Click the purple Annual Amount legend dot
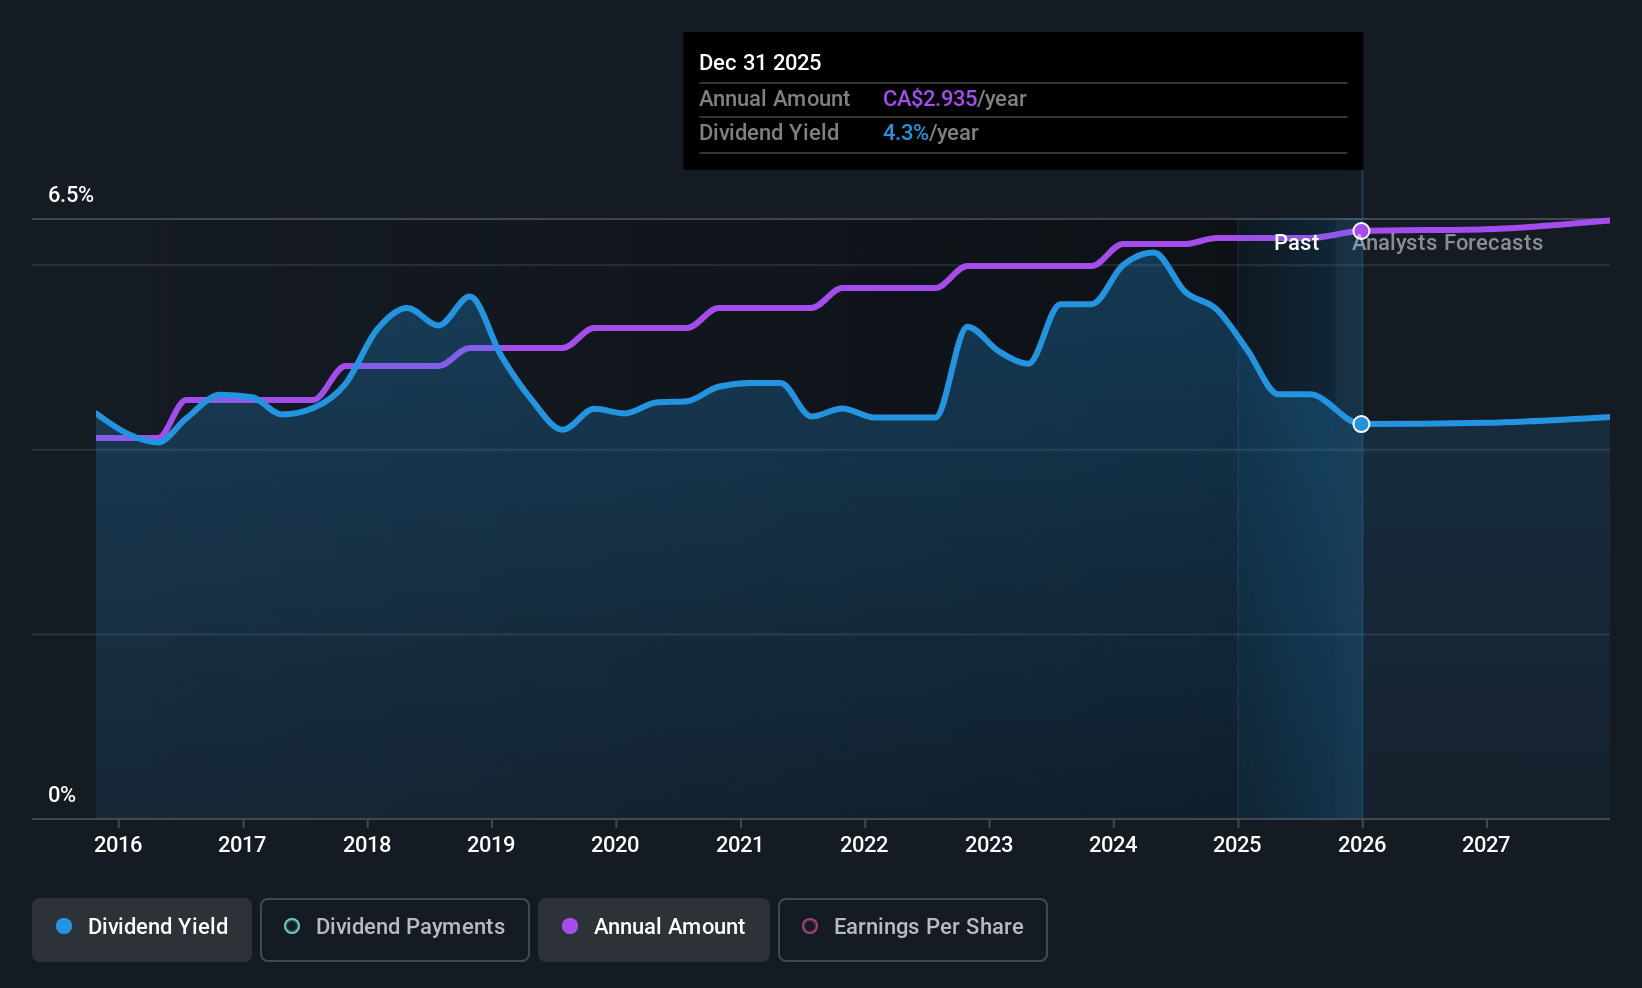Screen dimensions: 1642x988 [x=570, y=927]
